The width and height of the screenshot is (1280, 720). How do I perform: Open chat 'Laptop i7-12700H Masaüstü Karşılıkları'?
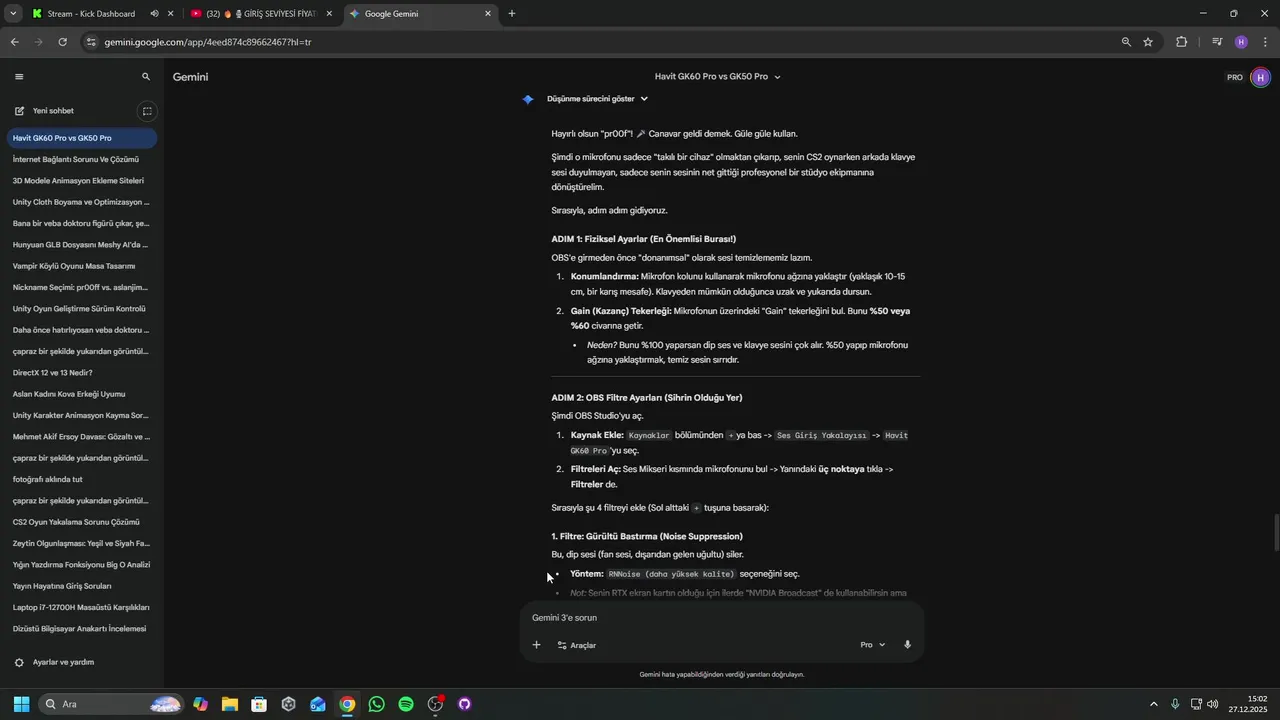coord(82,608)
